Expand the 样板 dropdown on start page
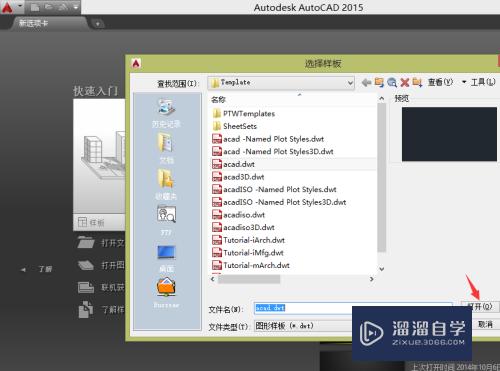The width and height of the screenshot is (500, 371). [99, 222]
